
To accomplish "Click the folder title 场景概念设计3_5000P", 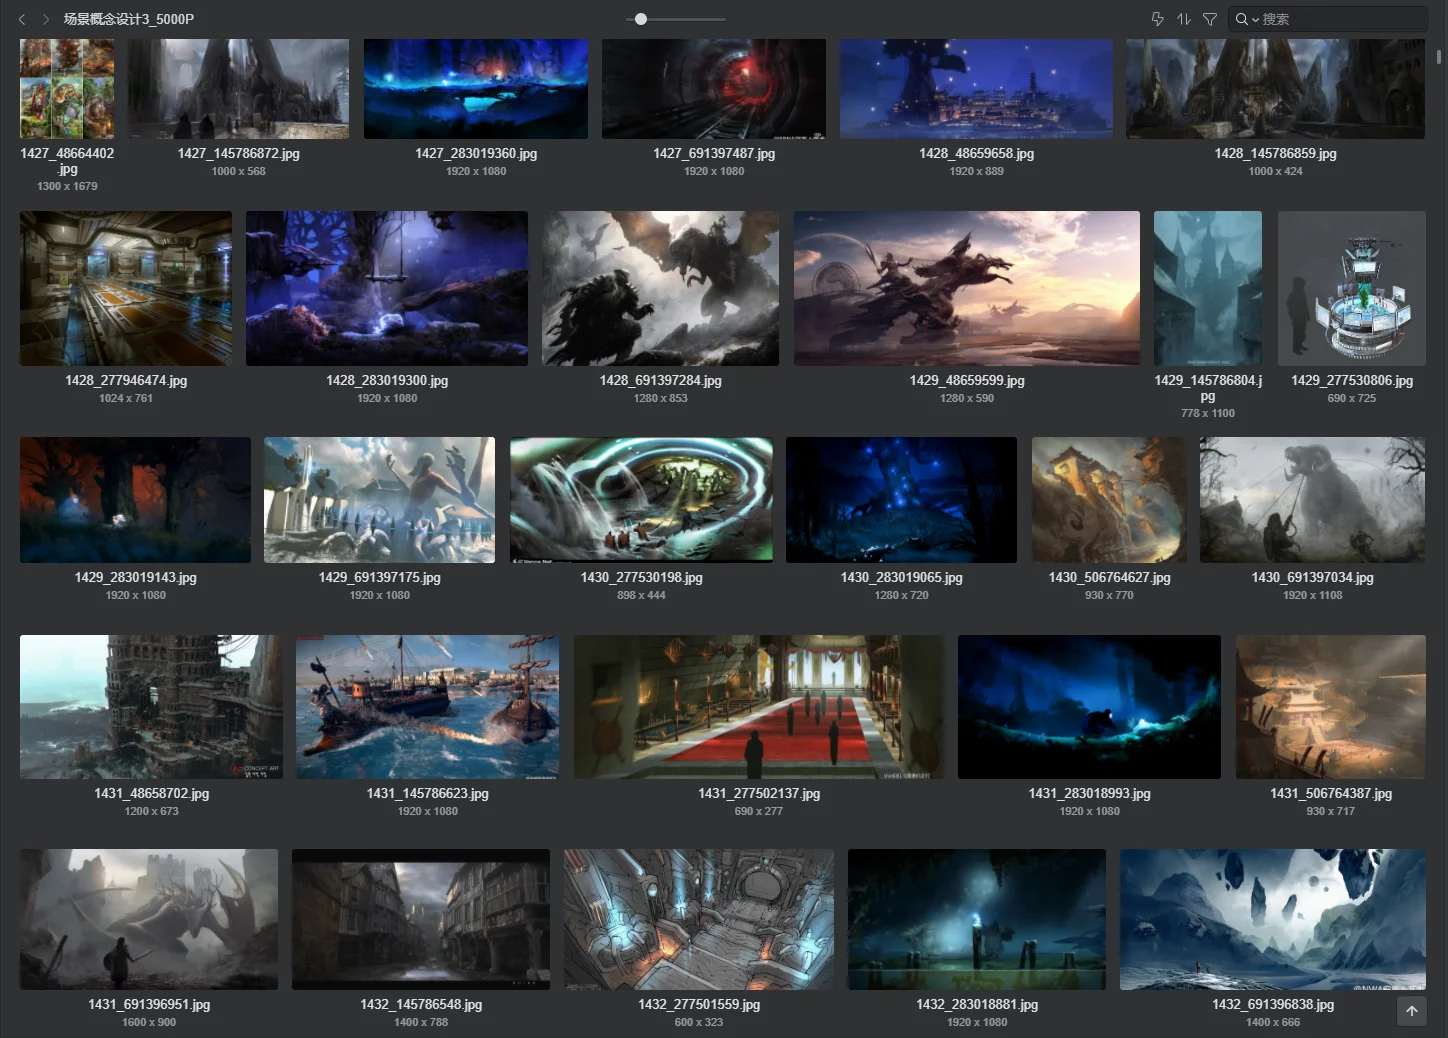I will [x=129, y=19].
